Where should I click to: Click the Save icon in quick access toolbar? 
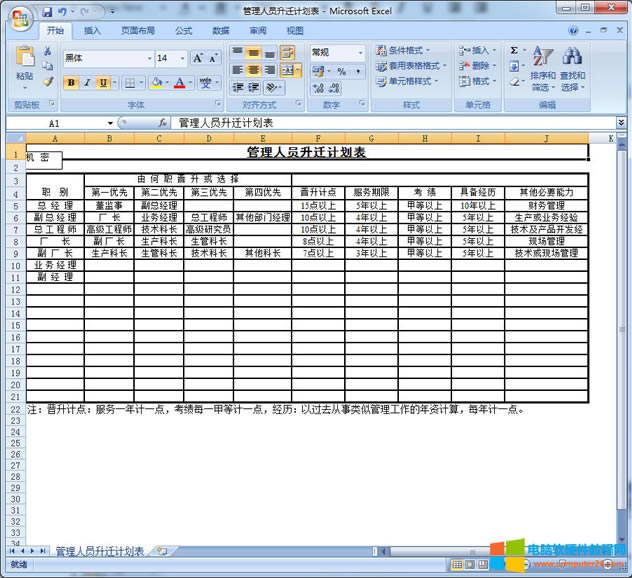(x=47, y=11)
